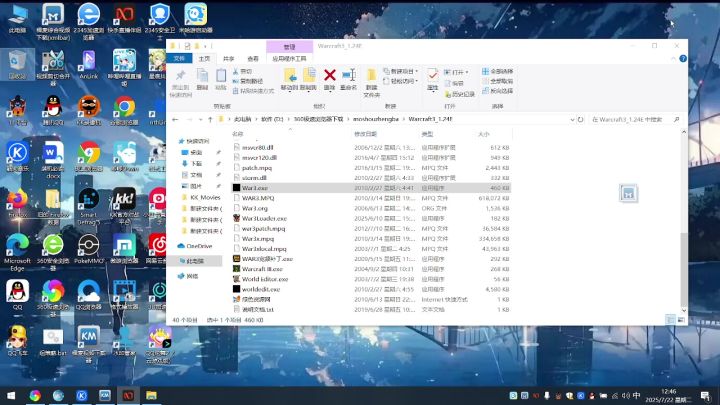Screen dimensions: 720x405
Task: Click the Cut scissors item in ribbon
Action: pos(242,71)
